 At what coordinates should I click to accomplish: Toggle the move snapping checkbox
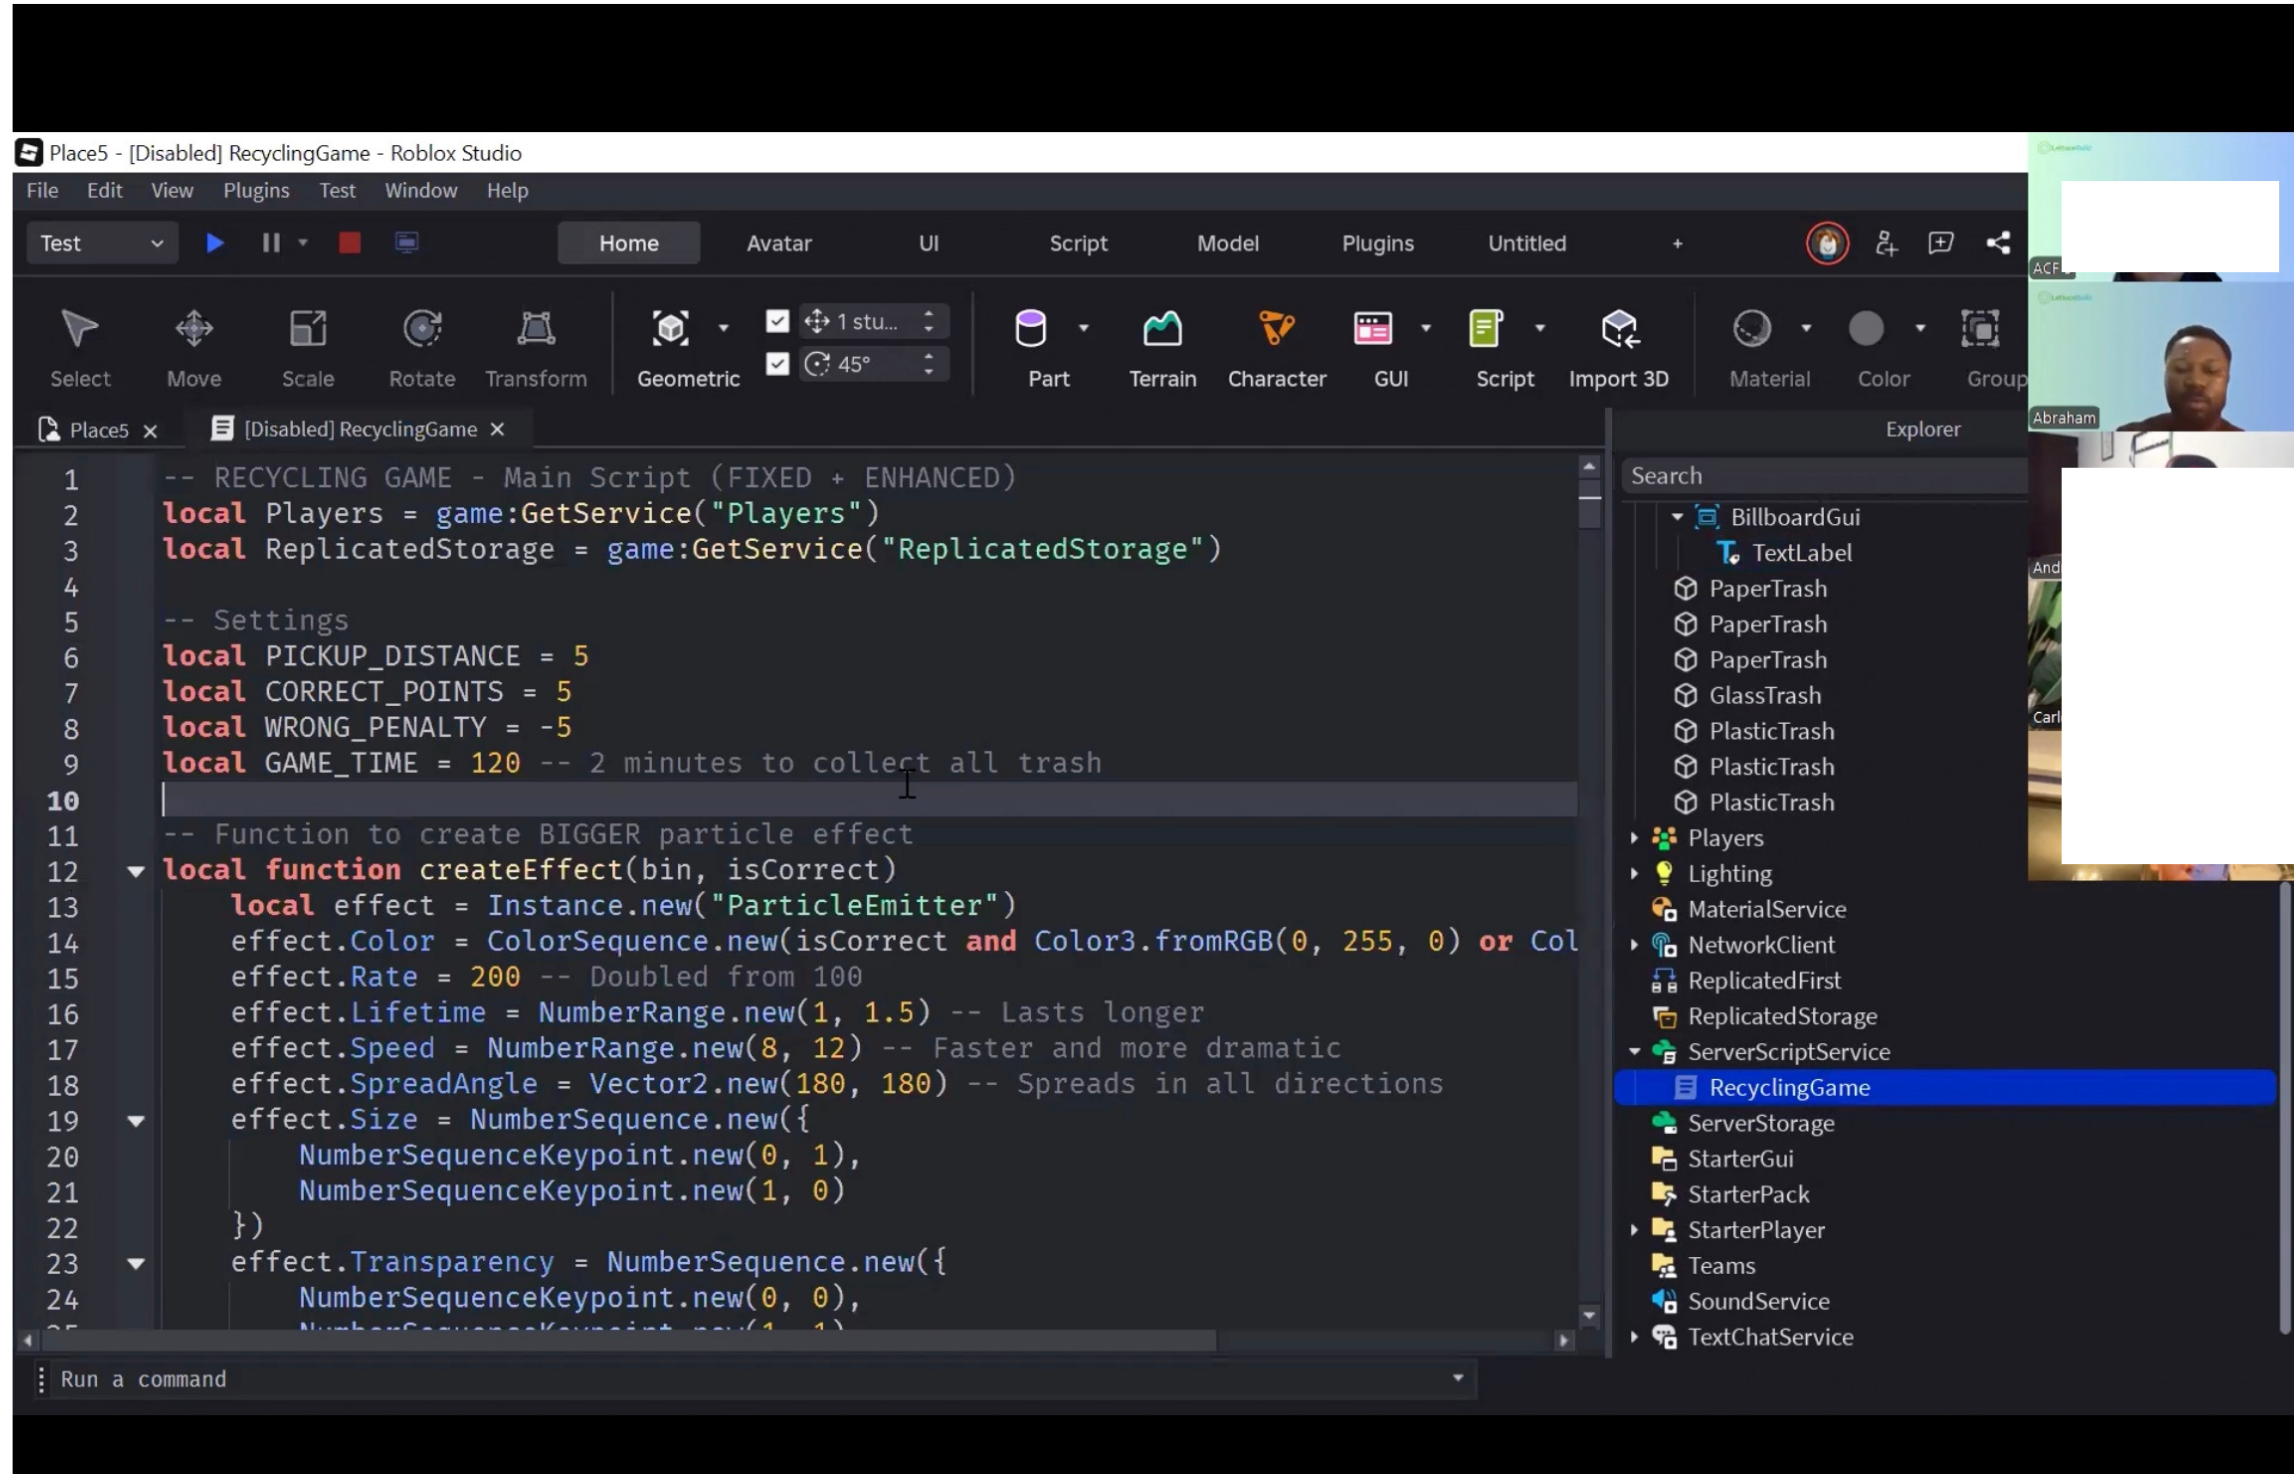(x=777, y=321)
